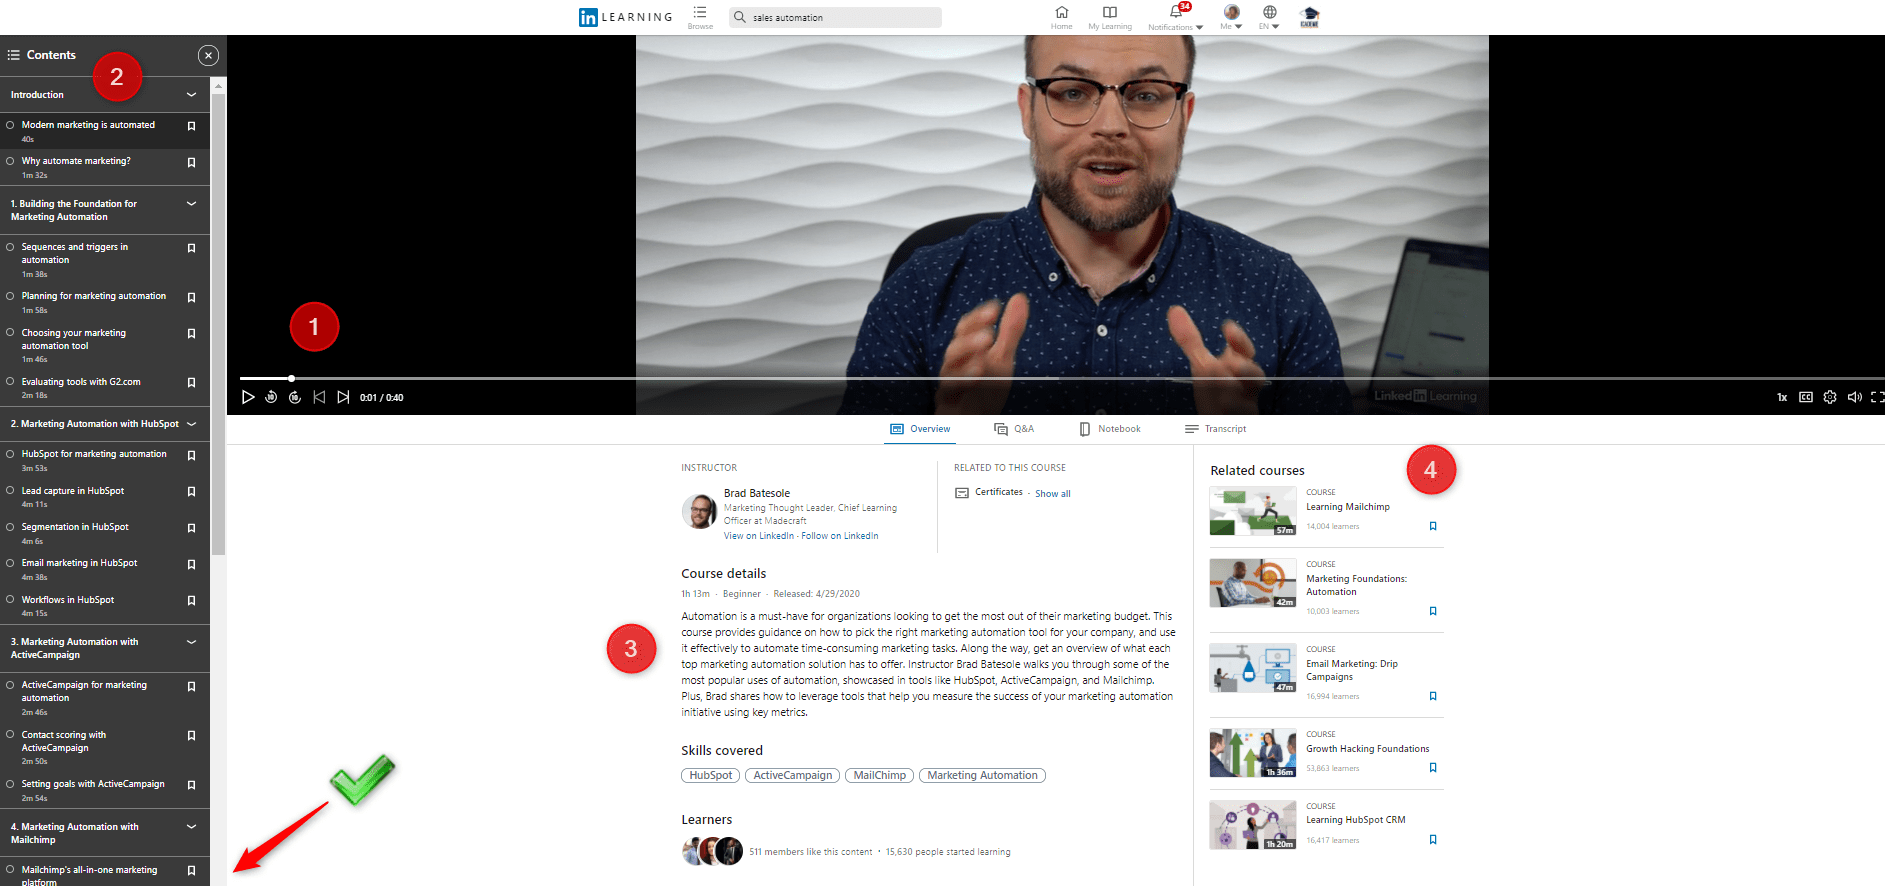Open the EN language dropdown
Image resolution: width=1885 pixels, height=886 pixels.
coord(1269,17)
